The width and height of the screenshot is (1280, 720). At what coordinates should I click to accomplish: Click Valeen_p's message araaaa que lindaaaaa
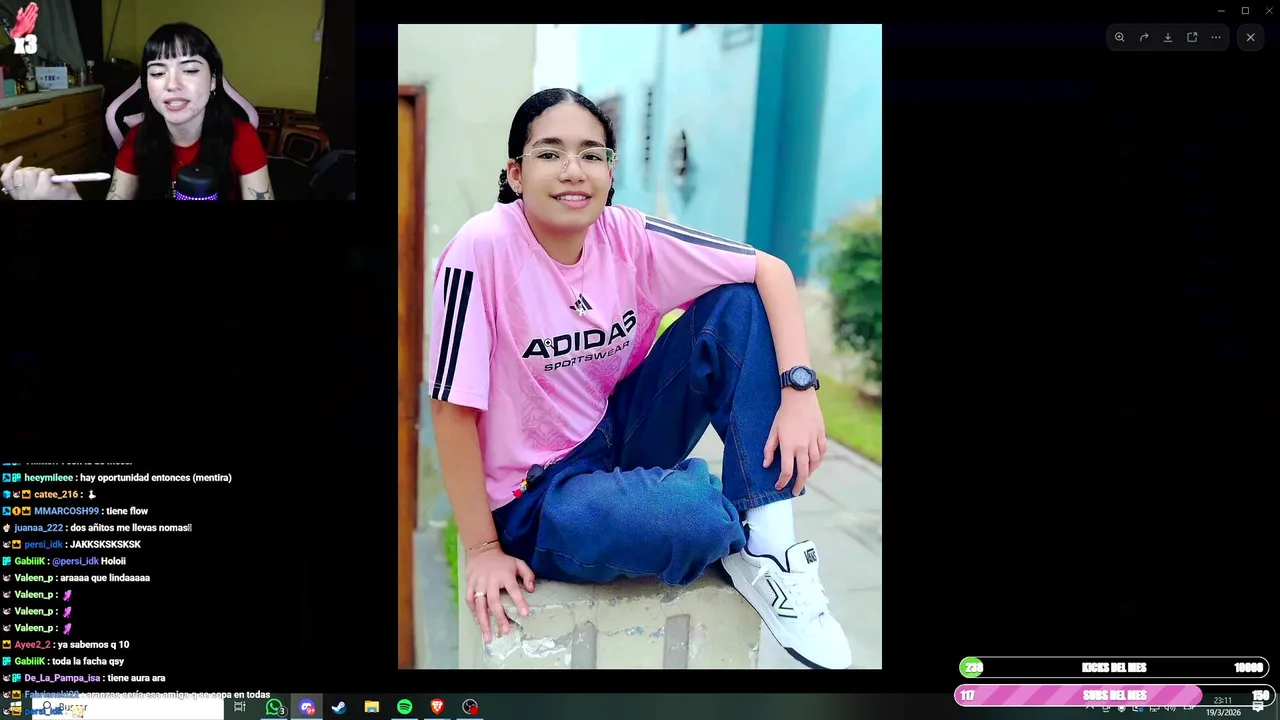(x=105, y=578)
